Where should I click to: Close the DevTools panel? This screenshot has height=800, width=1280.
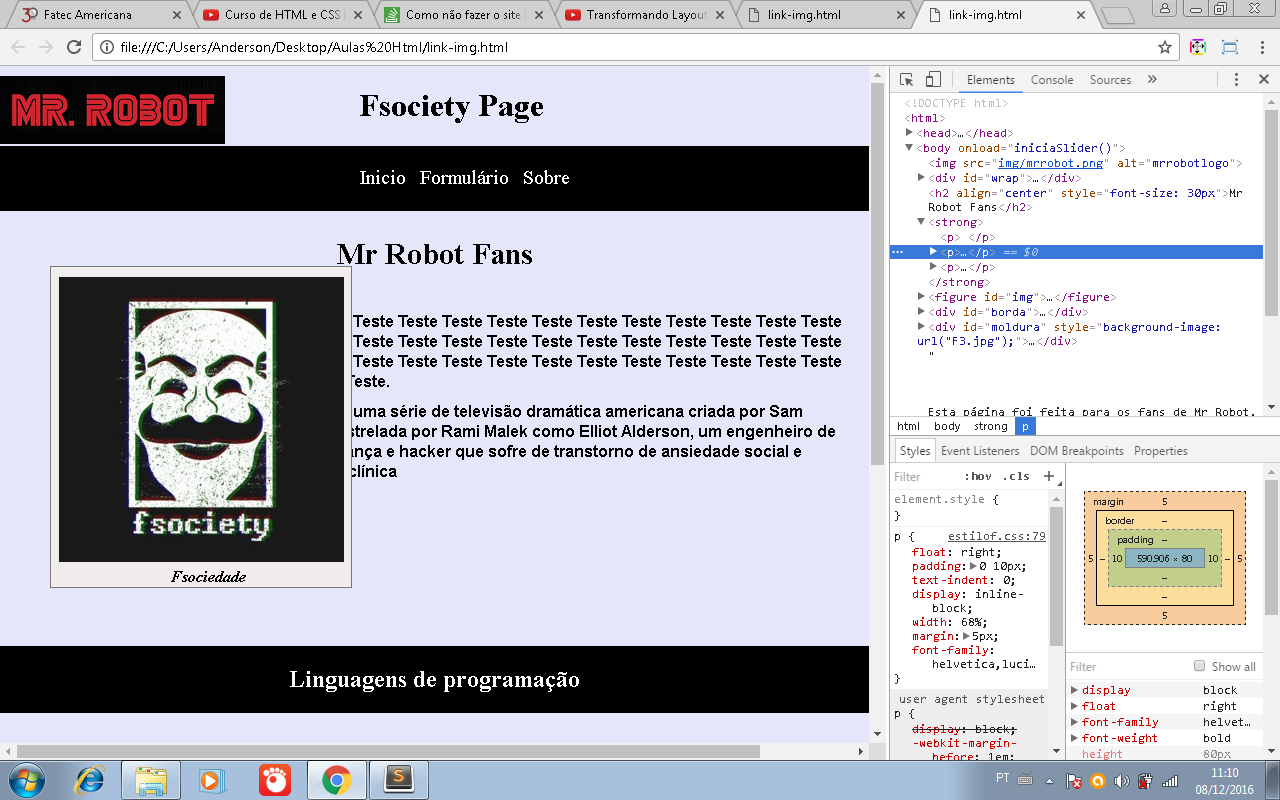coord(1263,80)
